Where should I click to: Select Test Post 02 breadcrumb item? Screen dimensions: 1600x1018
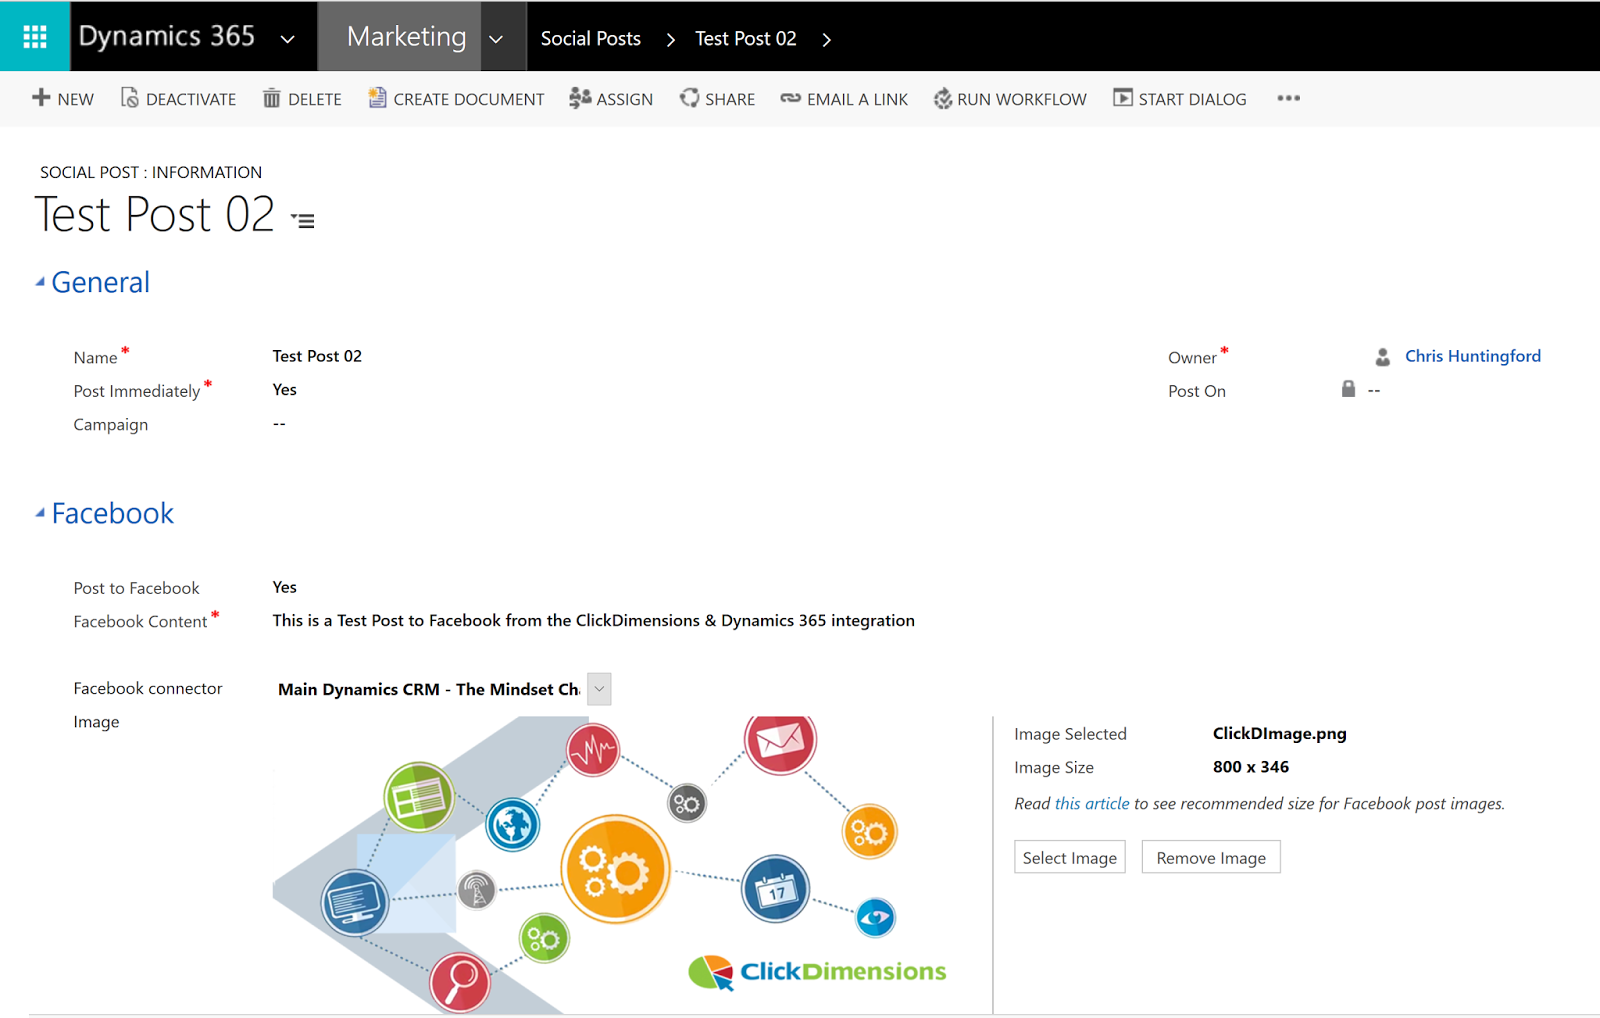746,38
